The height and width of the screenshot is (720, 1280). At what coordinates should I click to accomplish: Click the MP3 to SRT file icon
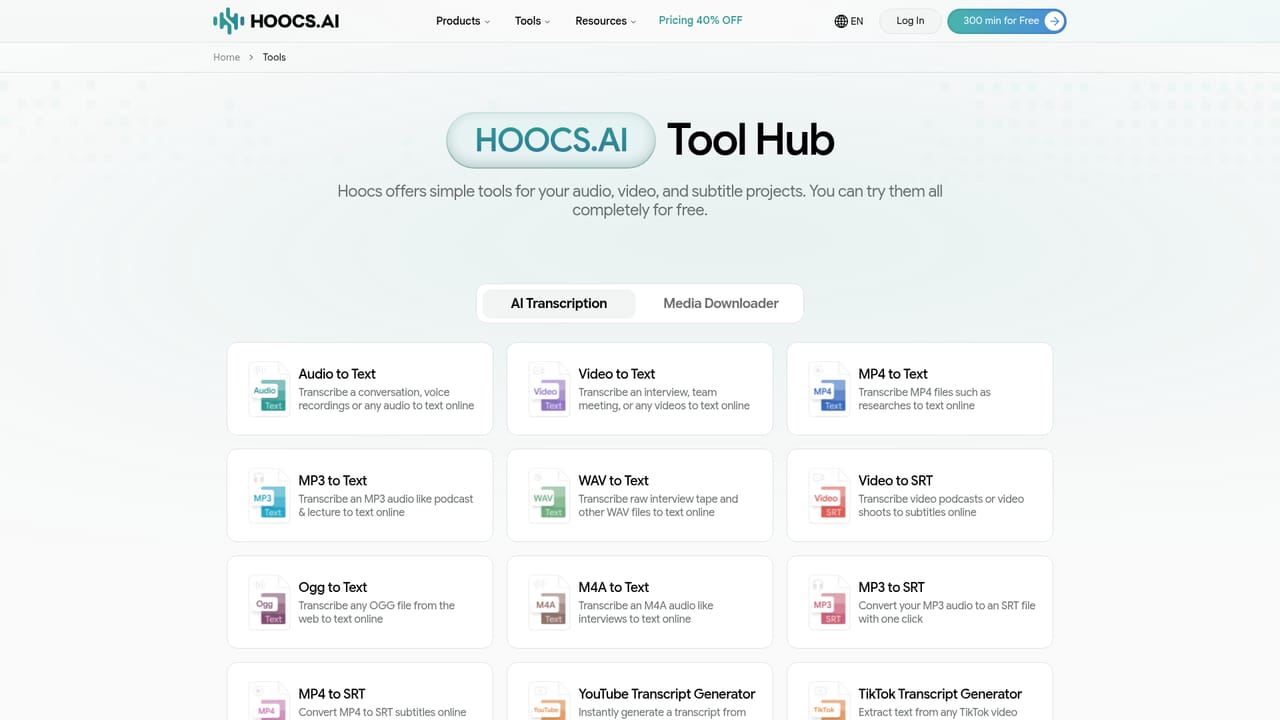(827, 603)
